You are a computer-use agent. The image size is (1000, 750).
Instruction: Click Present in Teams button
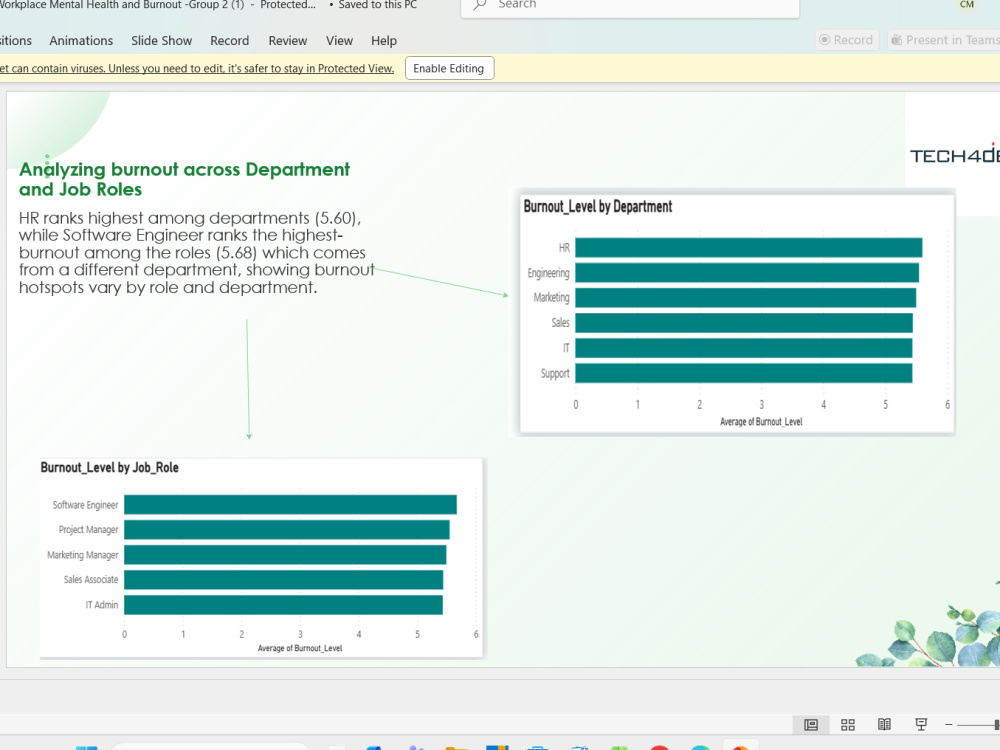click(945, 40)
